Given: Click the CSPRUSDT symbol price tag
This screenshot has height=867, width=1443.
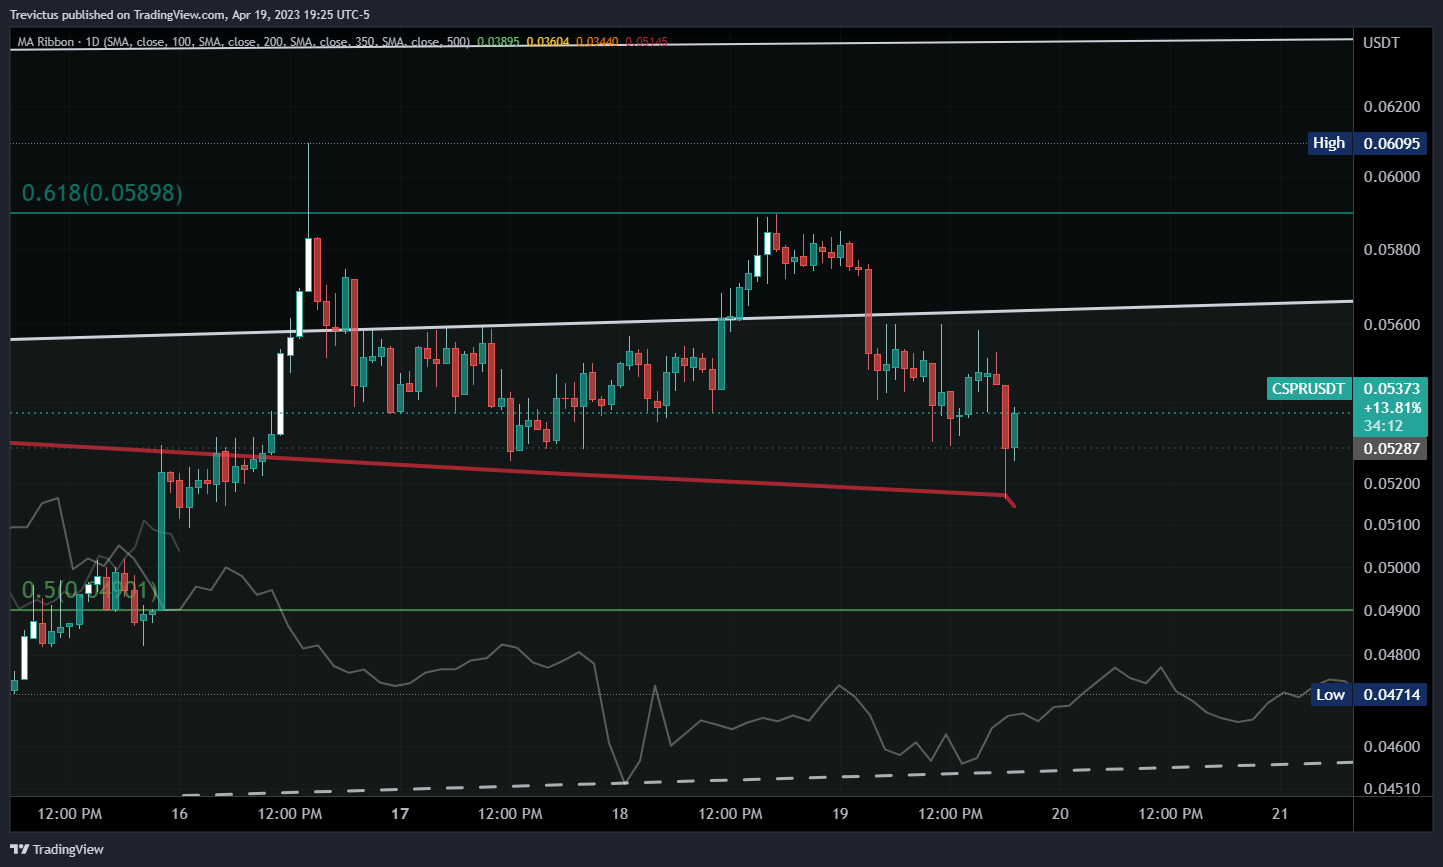Looking at the screenshot, I should 1309,389.
